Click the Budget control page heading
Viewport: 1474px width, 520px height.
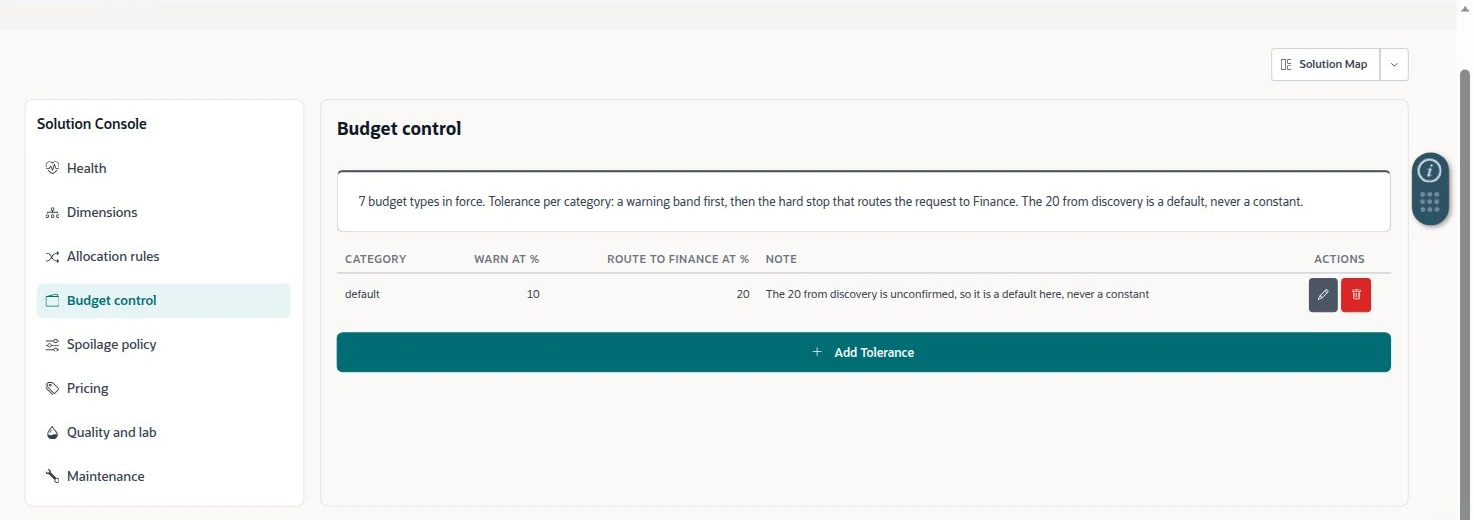399,128
